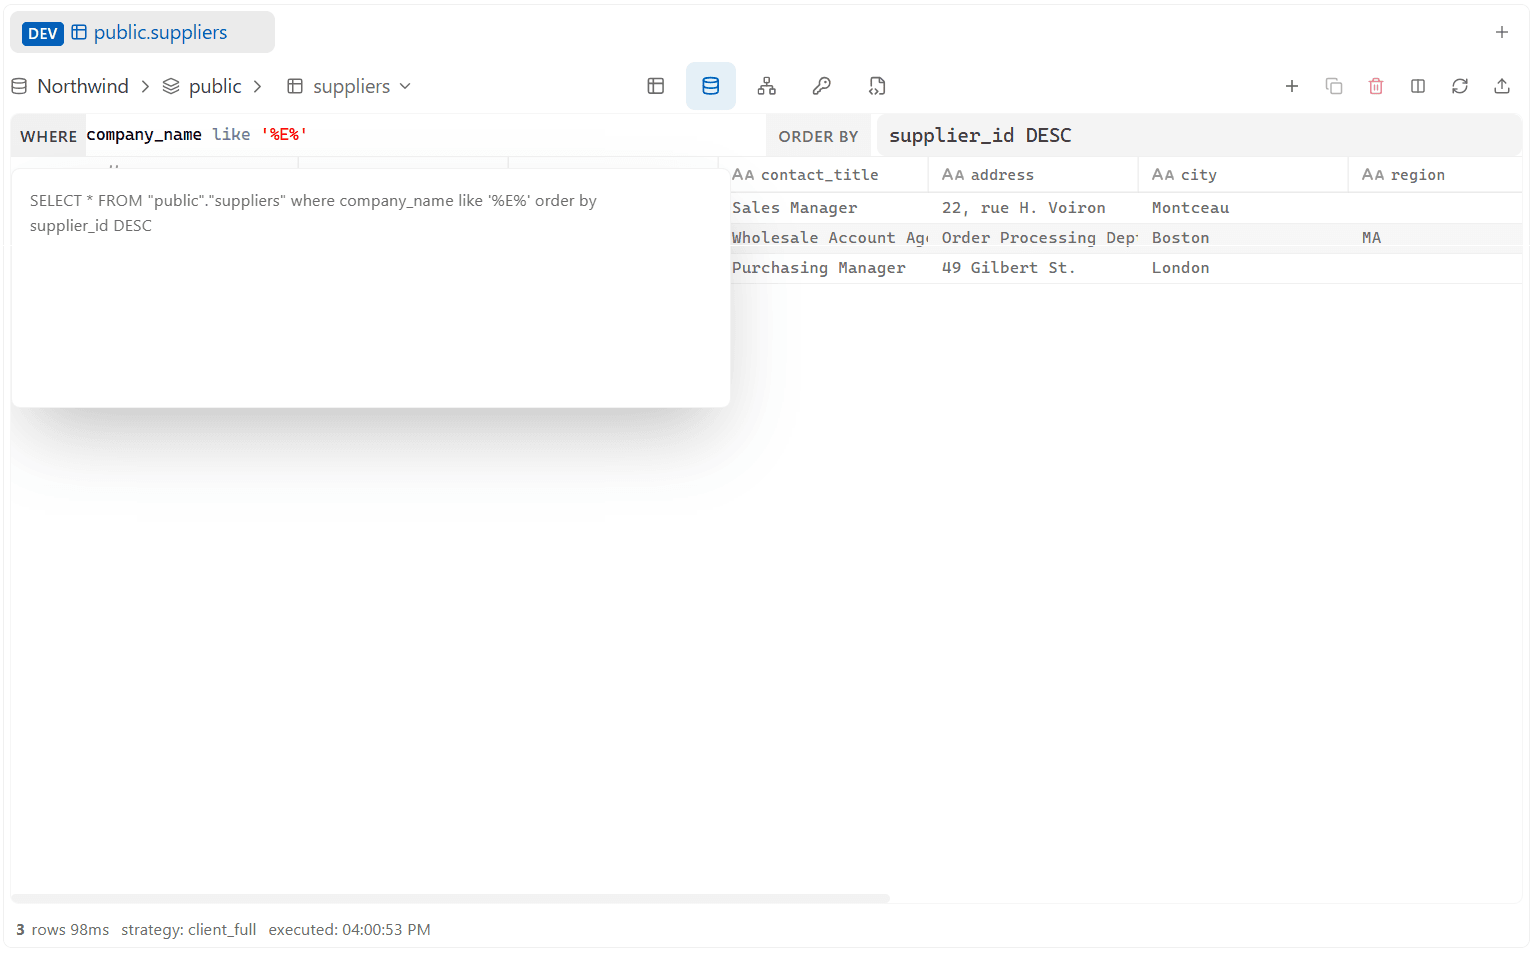Click the horizontal scrollbar at the bottom
This screenshot has height=954, width=1536.
coord(450,898)
